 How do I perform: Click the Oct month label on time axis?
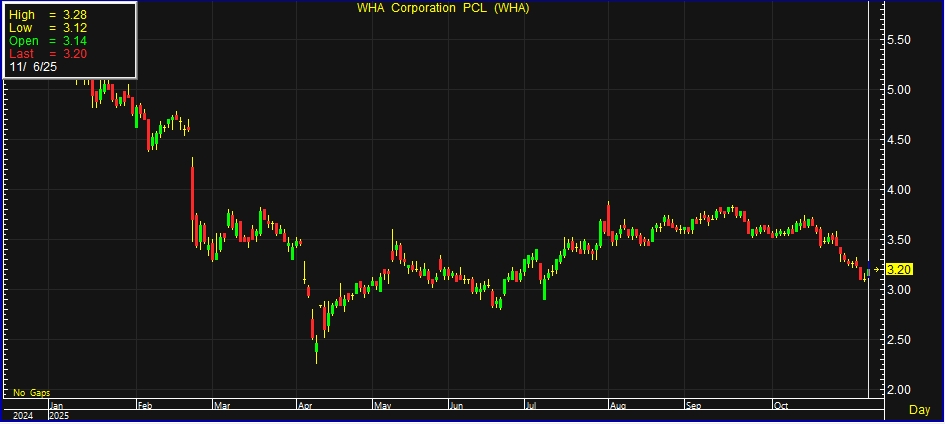780,405
